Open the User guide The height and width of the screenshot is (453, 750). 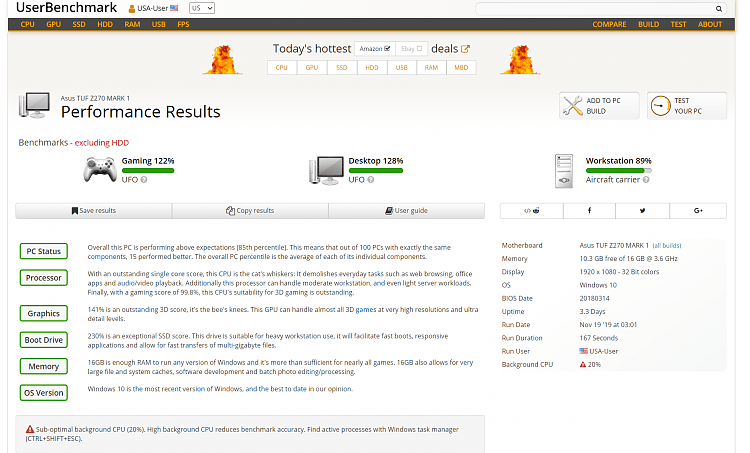coord(407,211)
